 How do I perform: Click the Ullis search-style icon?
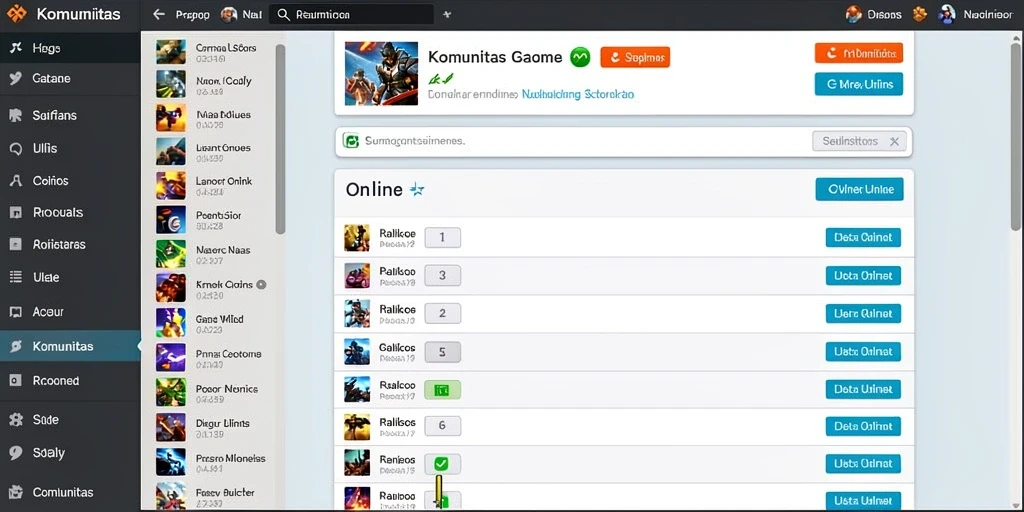tap(16, 148)
